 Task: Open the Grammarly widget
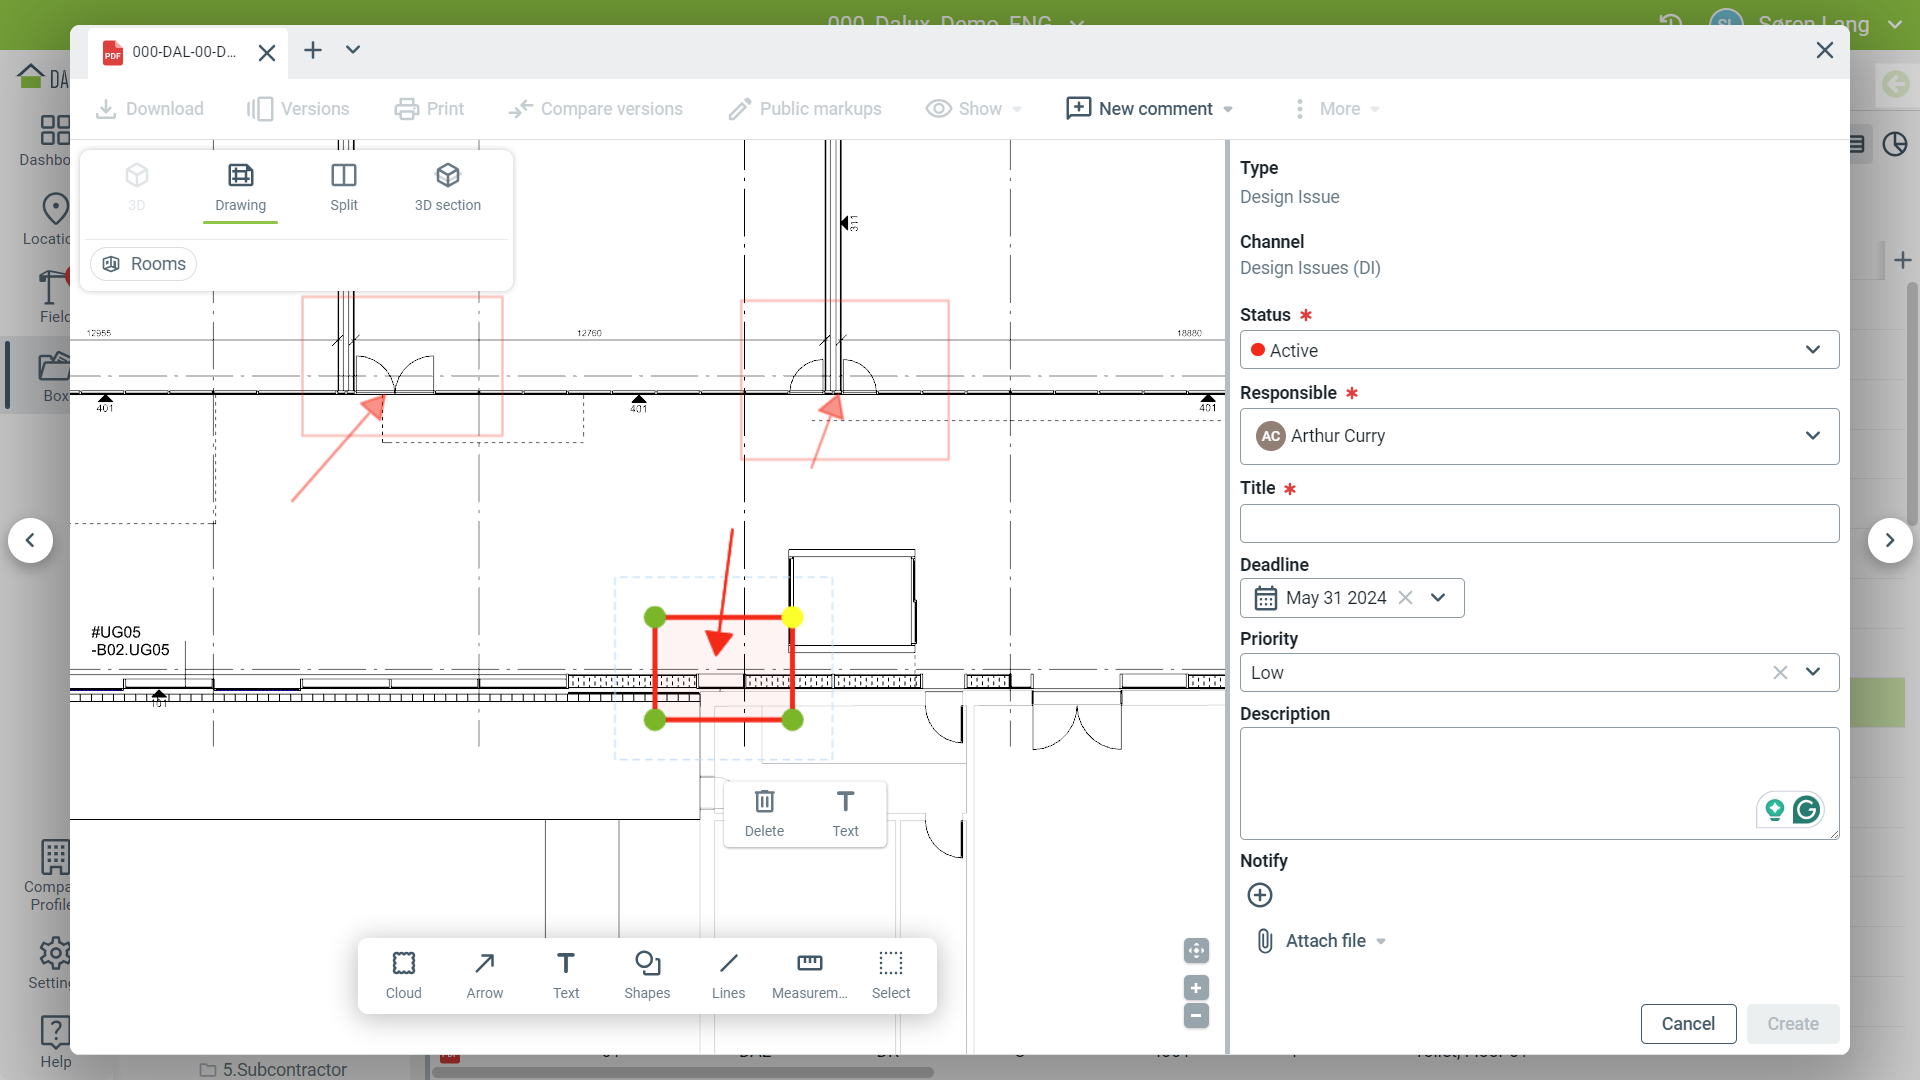click(1806, 810)
